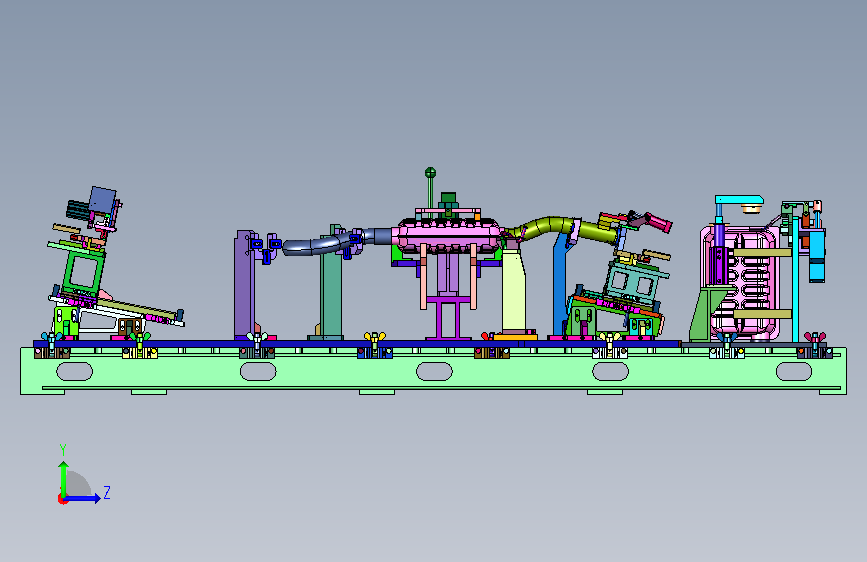Select the green ball knob atop center fixture
Screen dimensions: 867x562
click(430, 173)
